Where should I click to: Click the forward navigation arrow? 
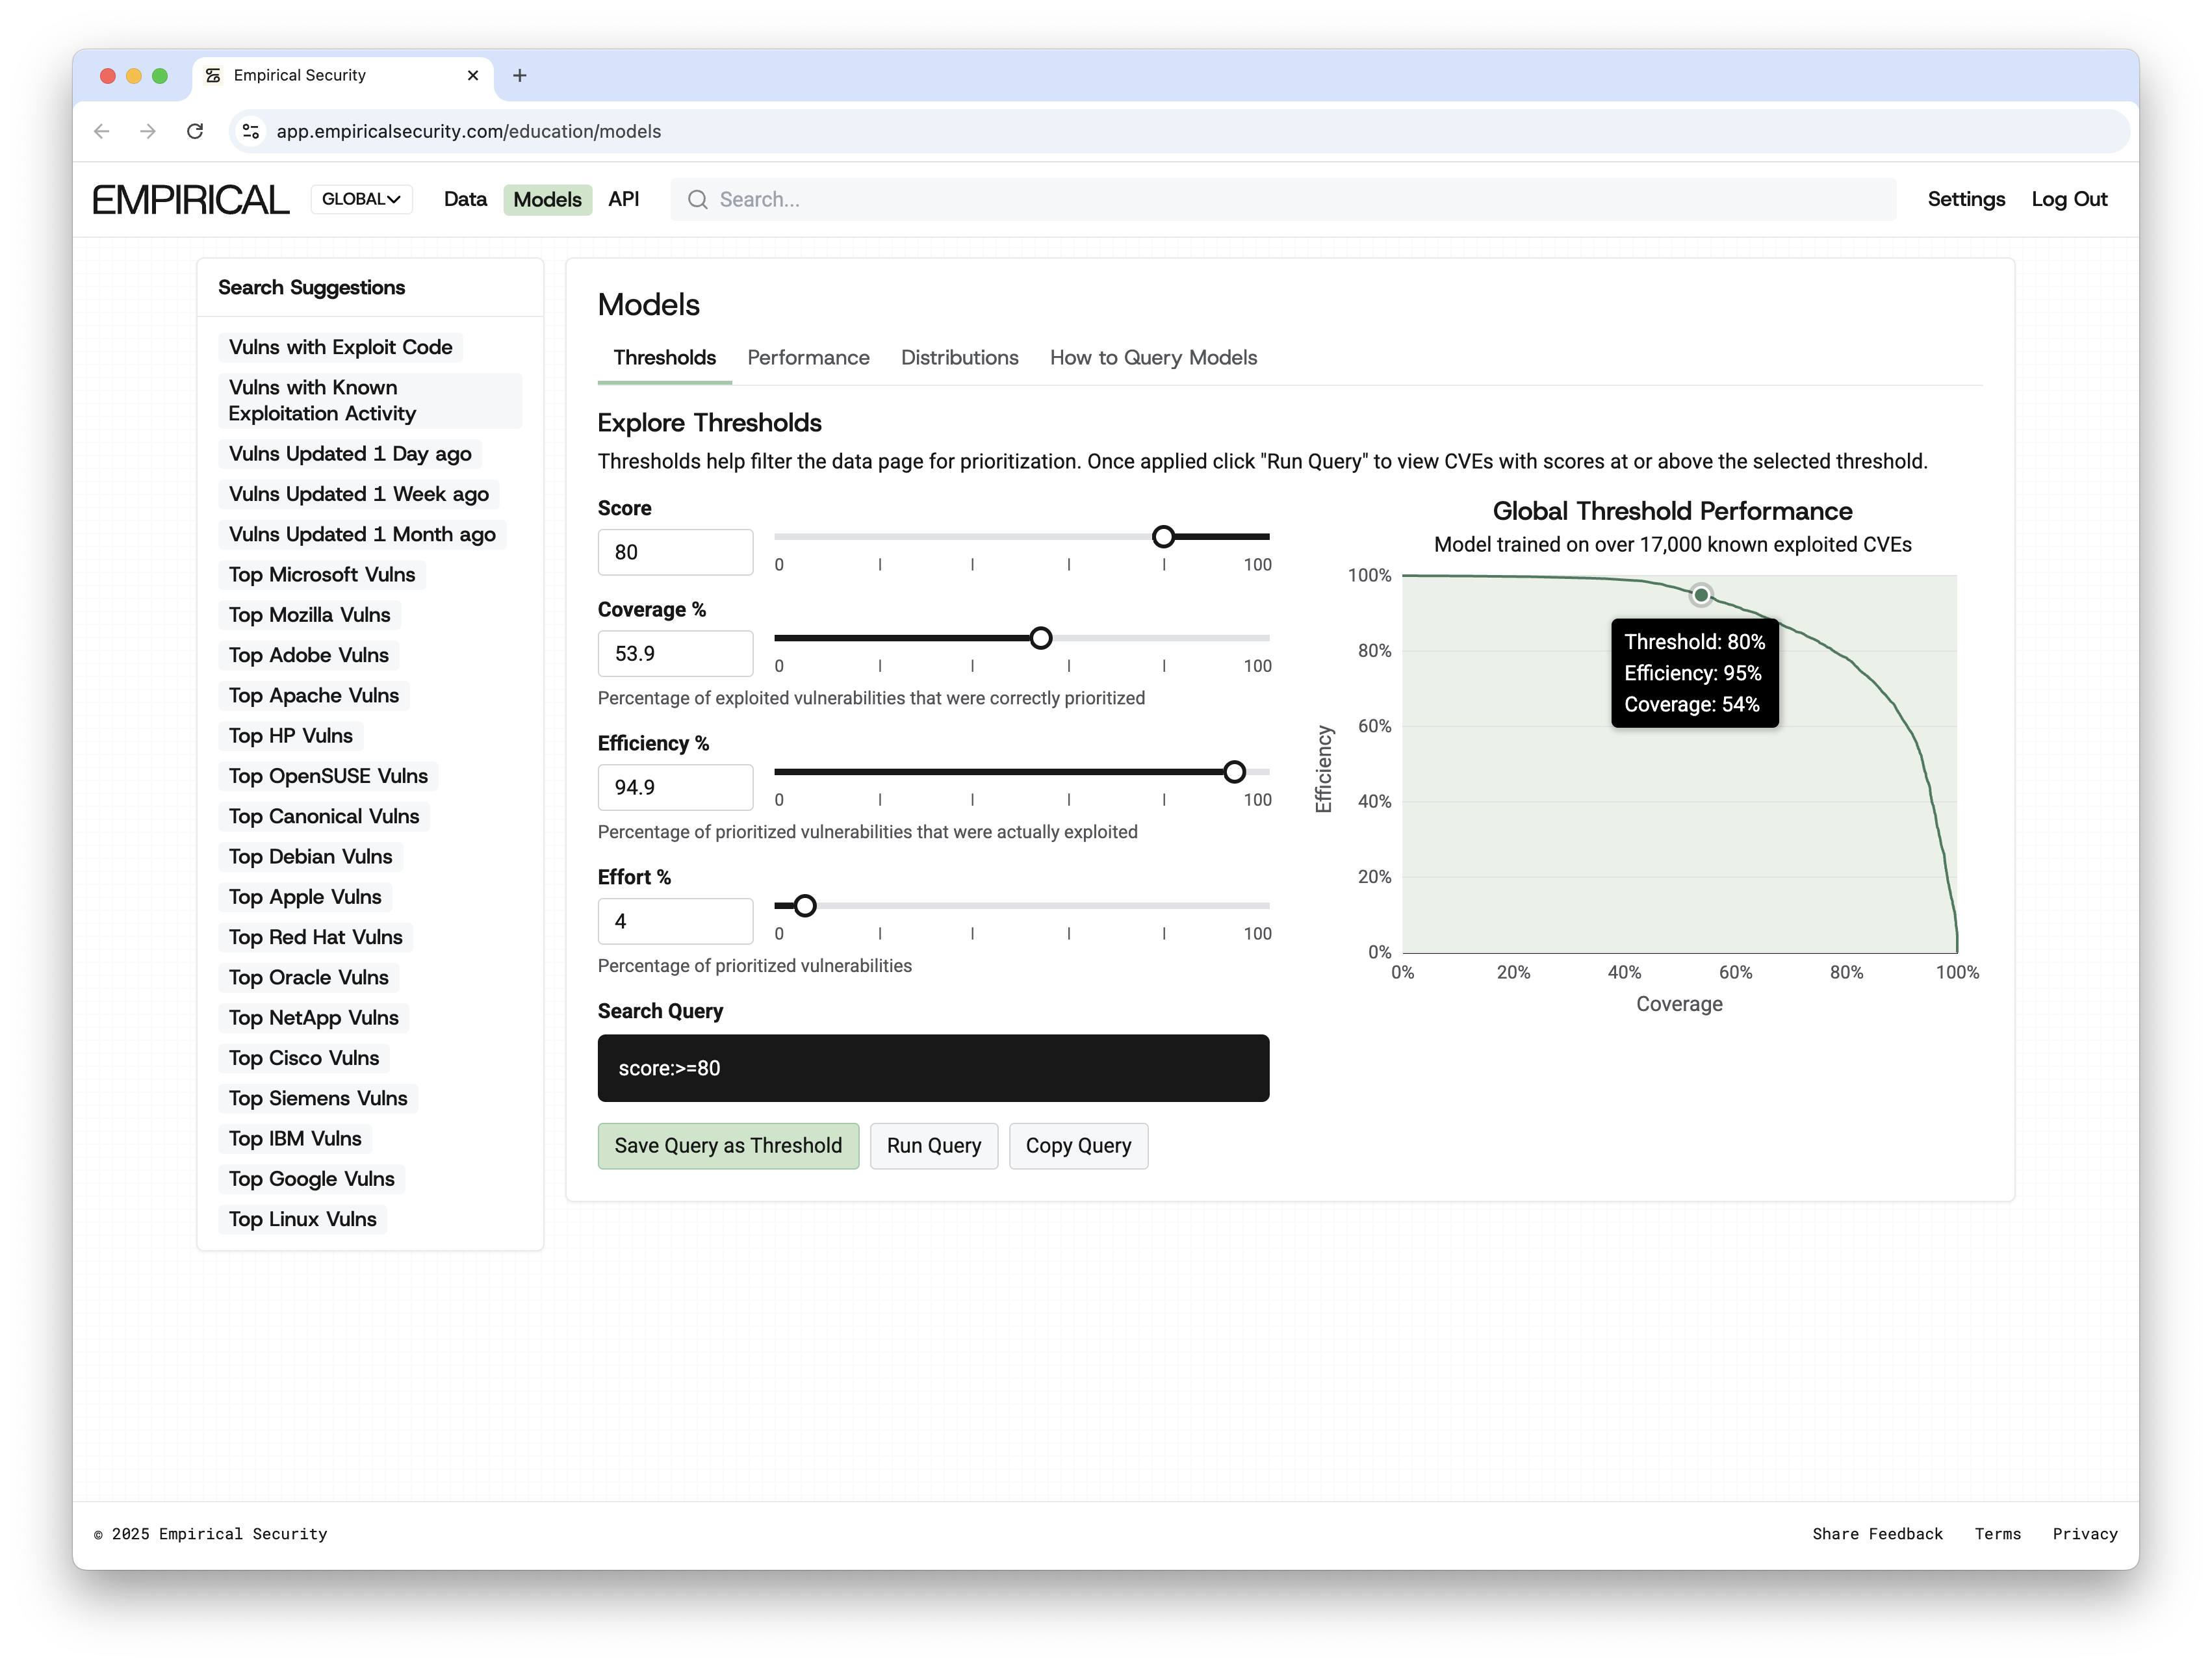coord(148,131)
